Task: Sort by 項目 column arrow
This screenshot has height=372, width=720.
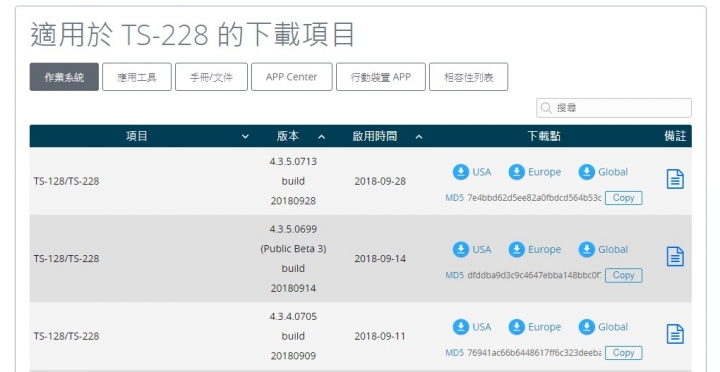Action: click(245, 136)
